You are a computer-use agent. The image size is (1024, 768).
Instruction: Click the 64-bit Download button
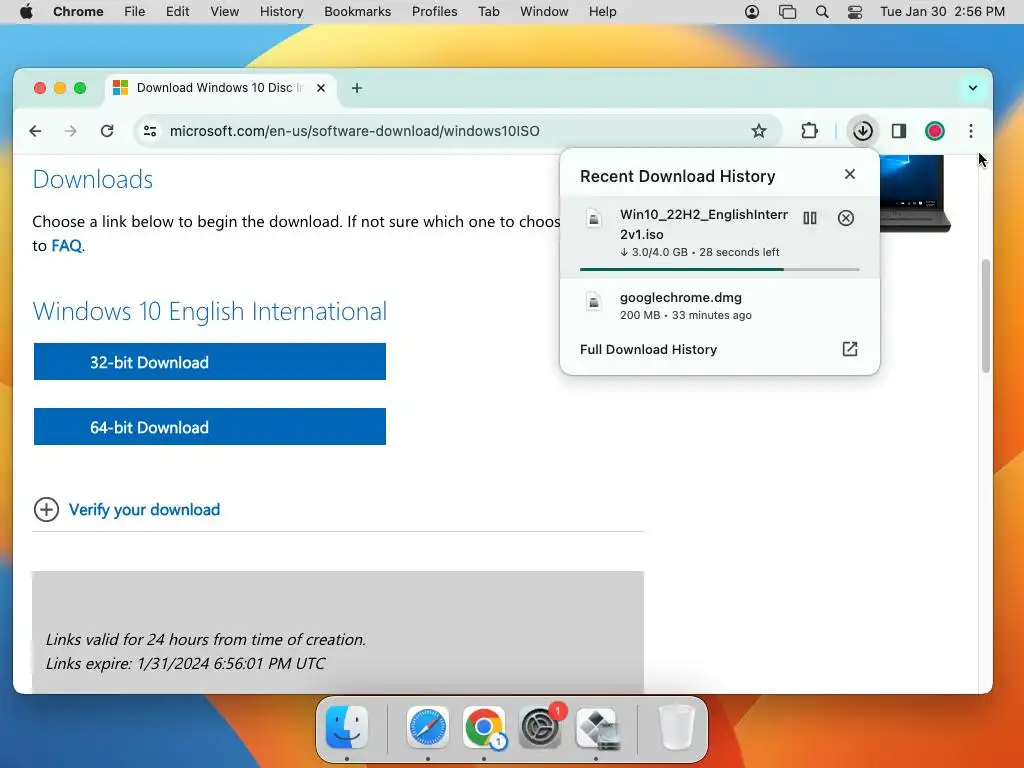tap(210, 427)
